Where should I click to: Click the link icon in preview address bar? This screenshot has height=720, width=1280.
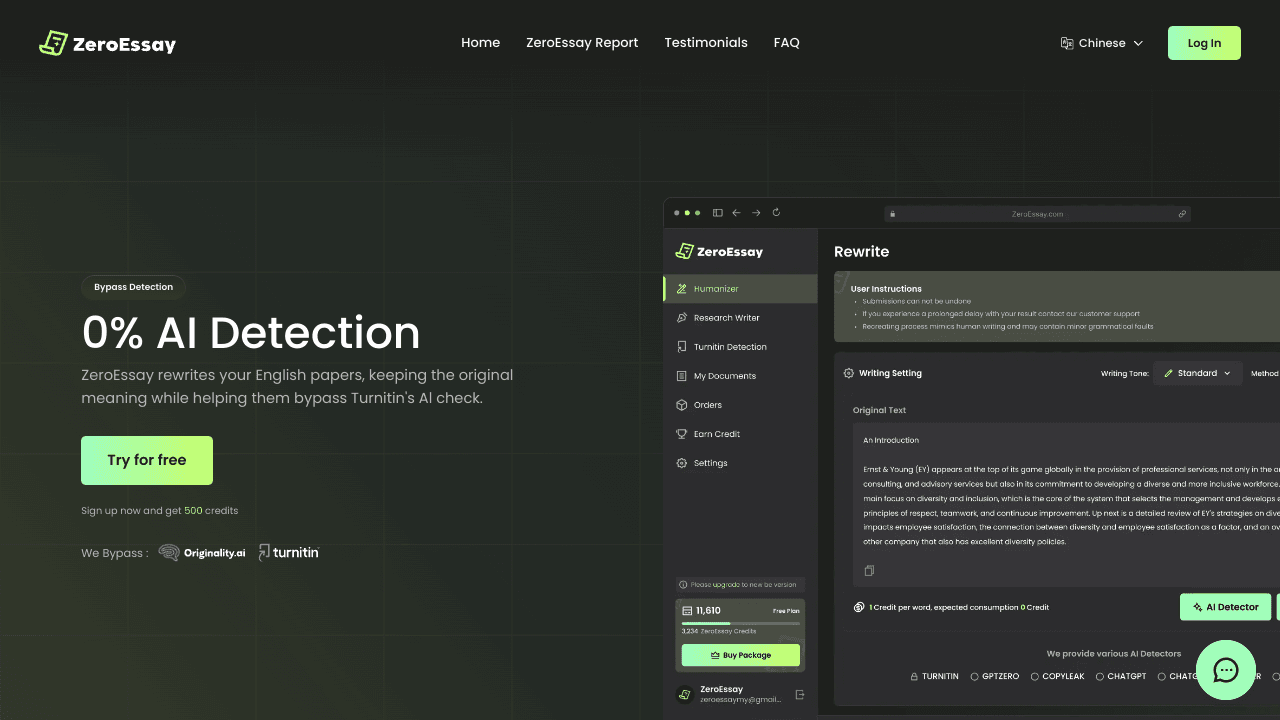pos(1182,214)
